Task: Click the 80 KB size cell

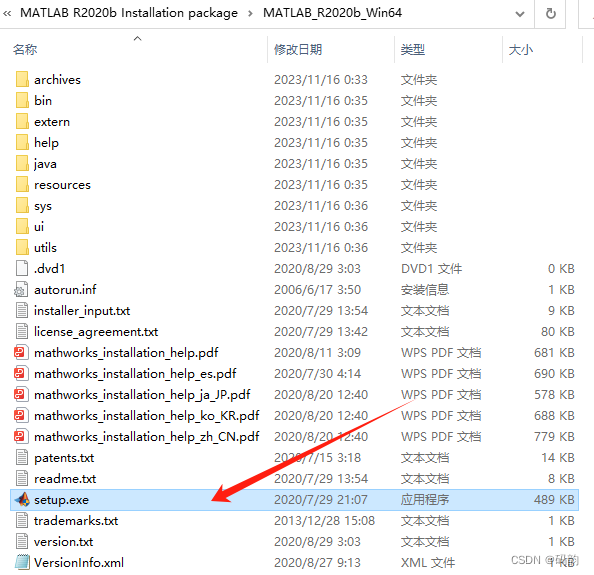Action: point(558,332)
